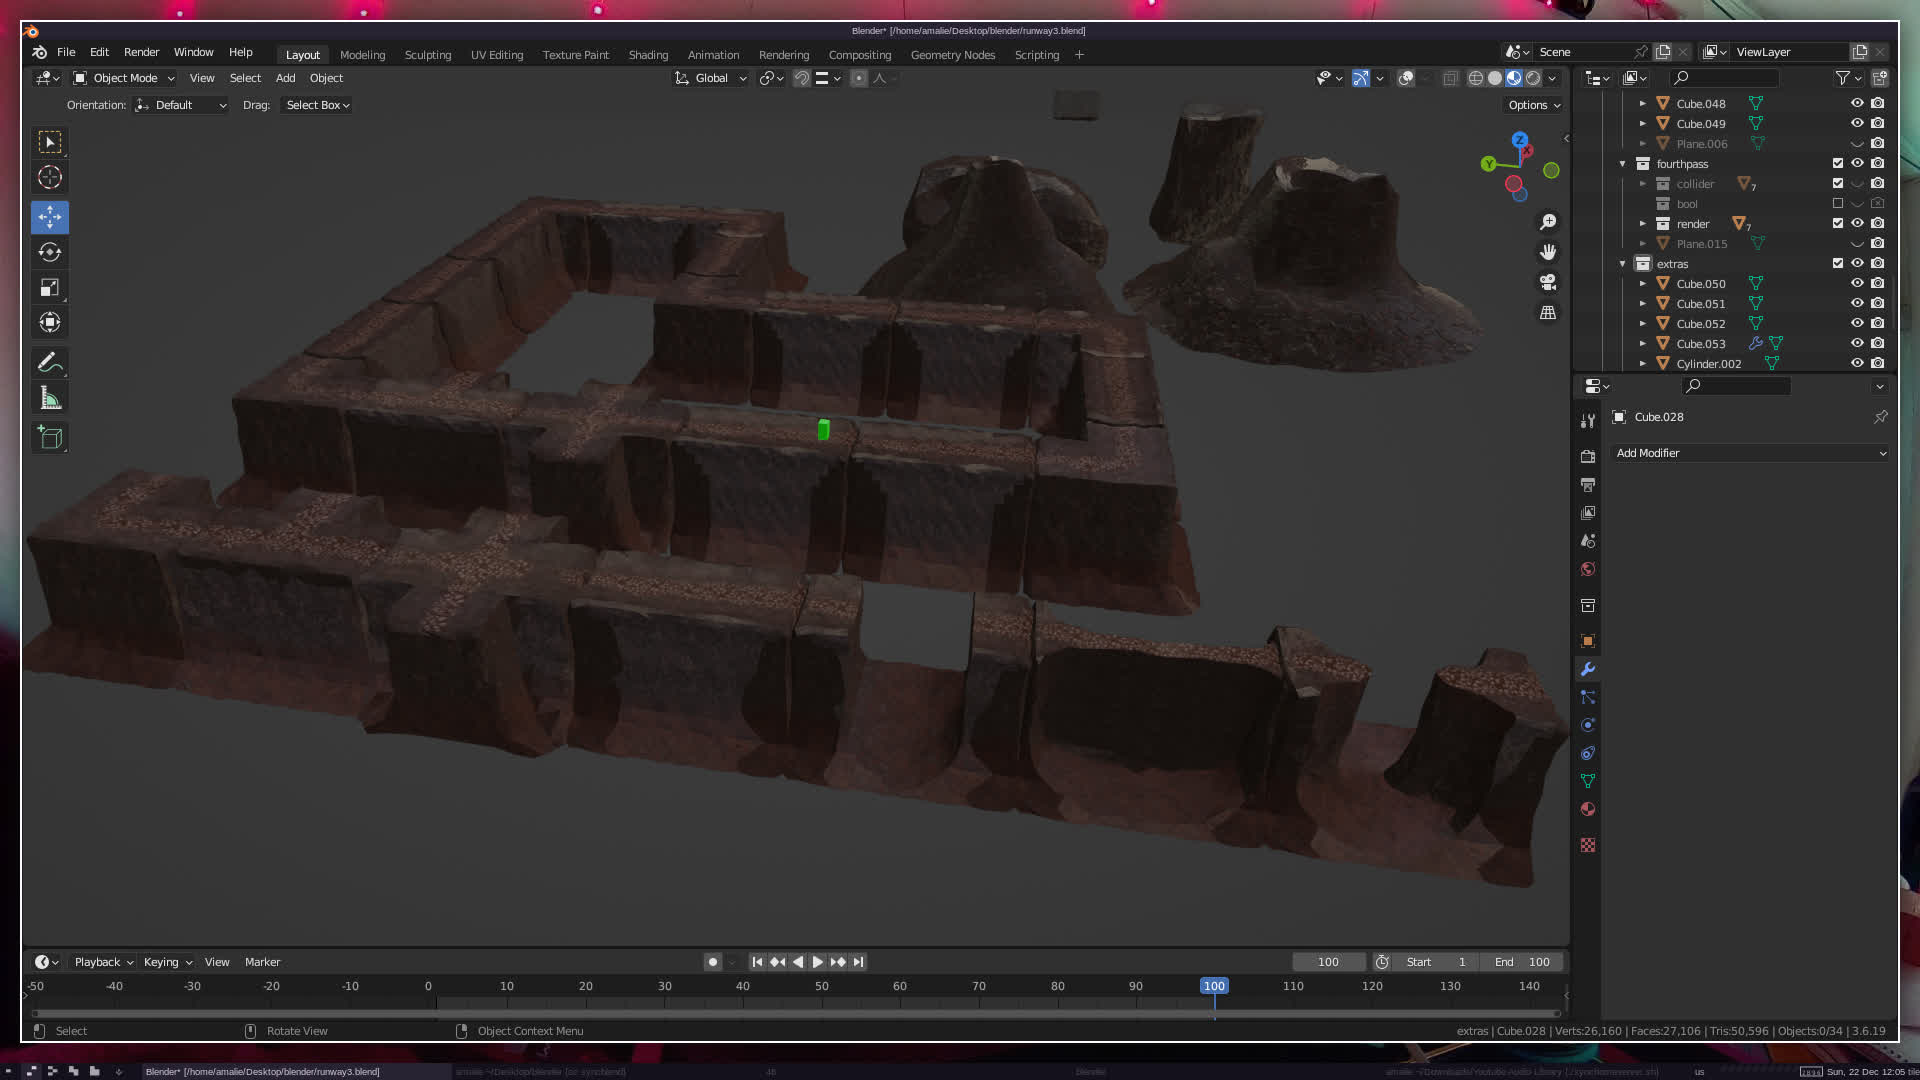Choose the Add Cube tool
Screen dimensions: 1920x1080
[x=50, y=438]
